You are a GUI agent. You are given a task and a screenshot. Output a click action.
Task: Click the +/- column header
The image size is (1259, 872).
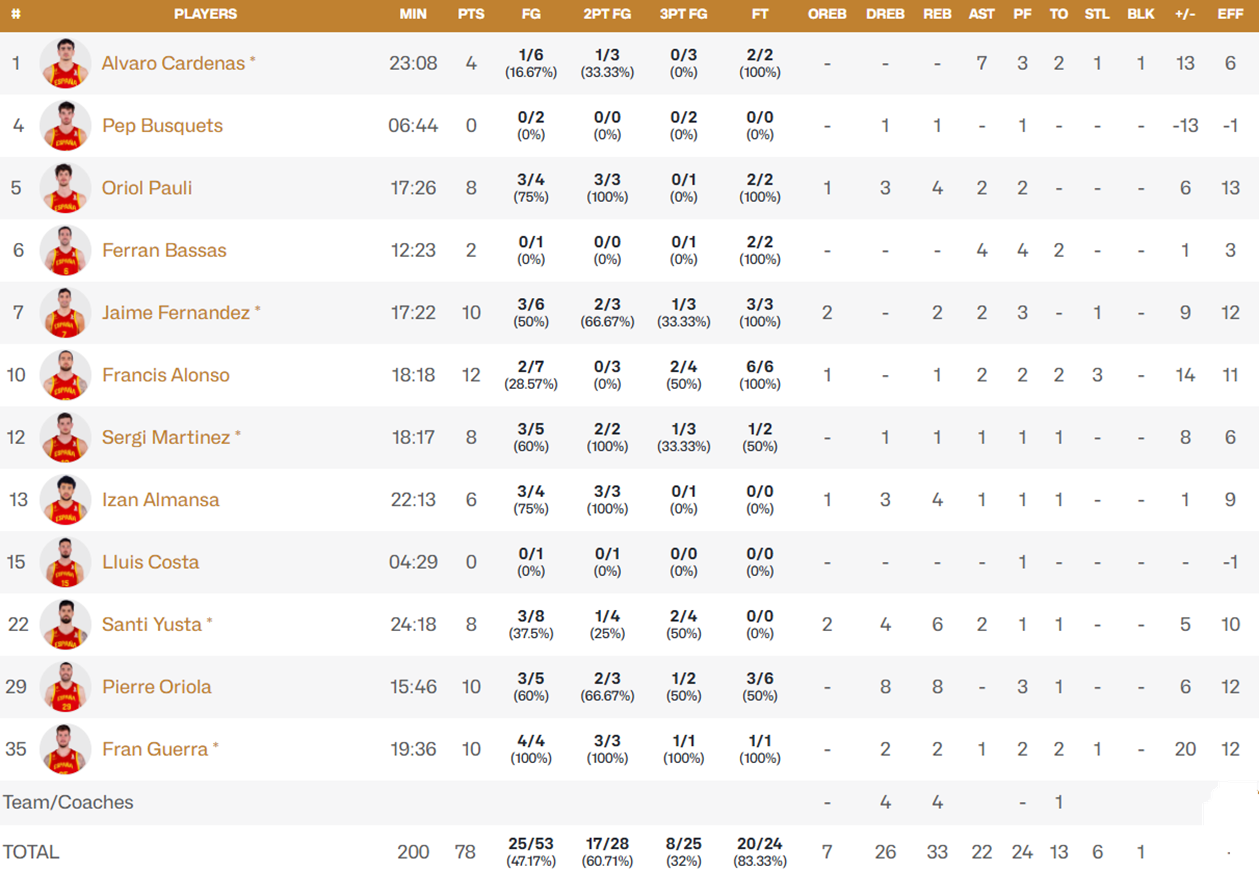point(1185,14)
